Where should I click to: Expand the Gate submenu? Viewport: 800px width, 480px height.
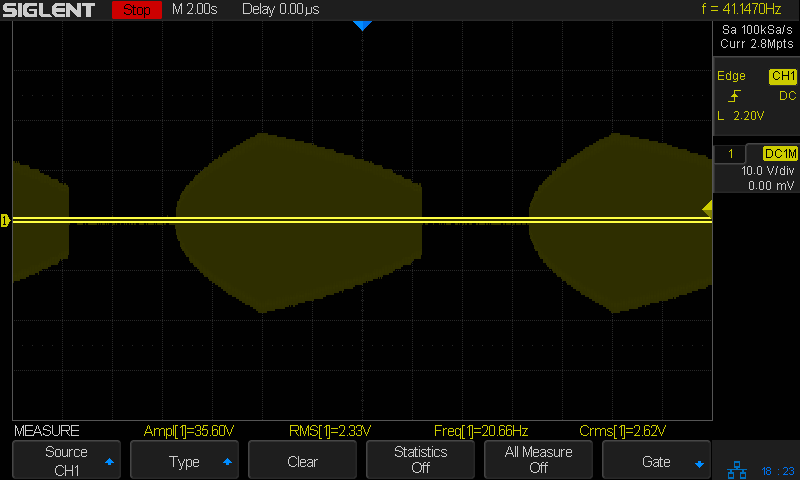click(656, 461)
